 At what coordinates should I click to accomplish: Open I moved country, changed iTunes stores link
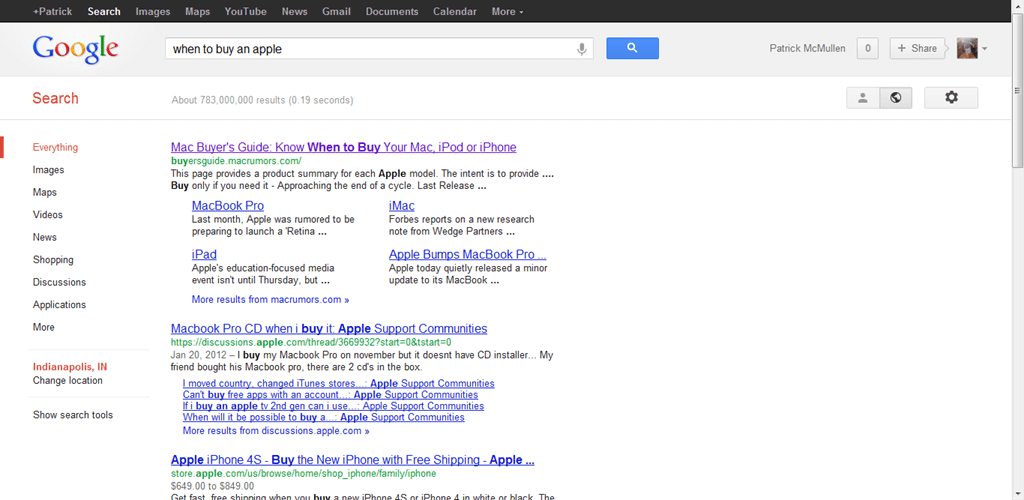pos(338,384)
